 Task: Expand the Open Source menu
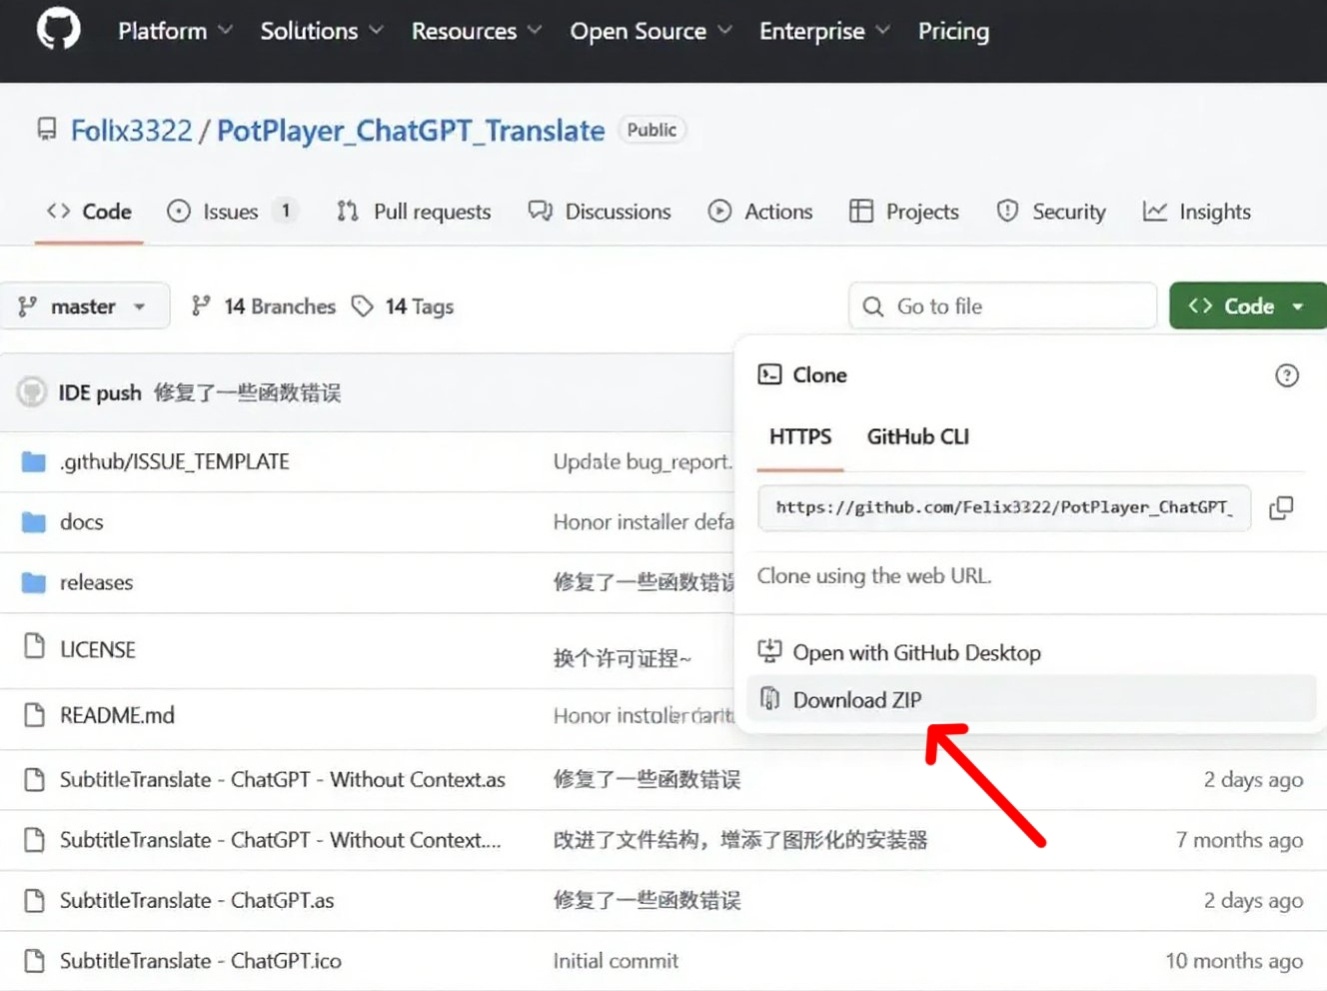point(651,31)
